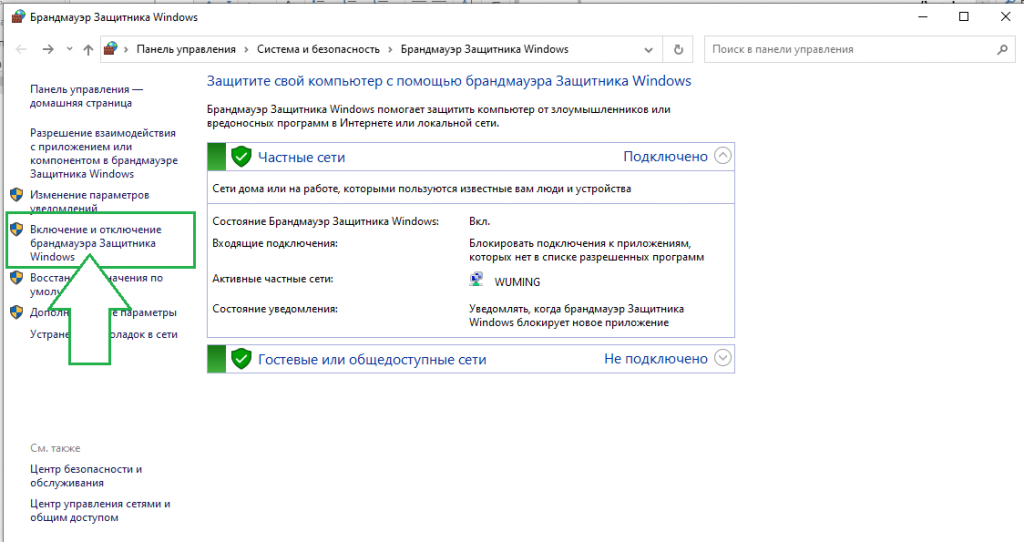Click the Up one level arrow

pyautogui.click(x=88, y=49)
